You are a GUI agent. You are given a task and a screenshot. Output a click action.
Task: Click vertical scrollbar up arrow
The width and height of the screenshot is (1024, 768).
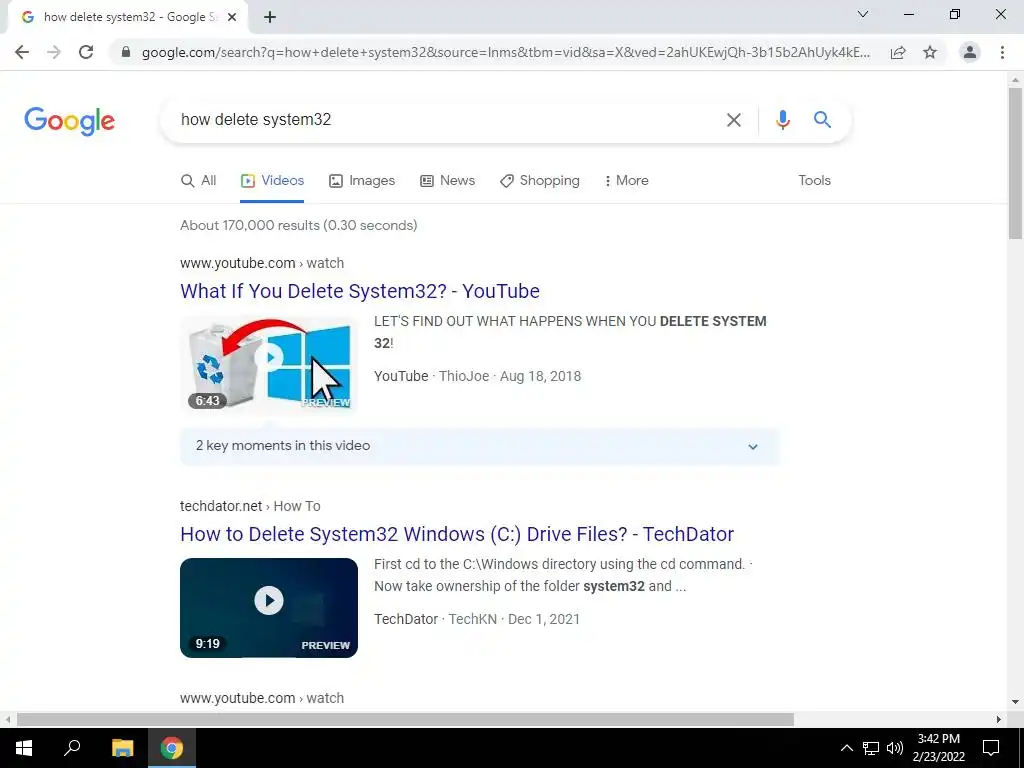[x=1016, y=80]
